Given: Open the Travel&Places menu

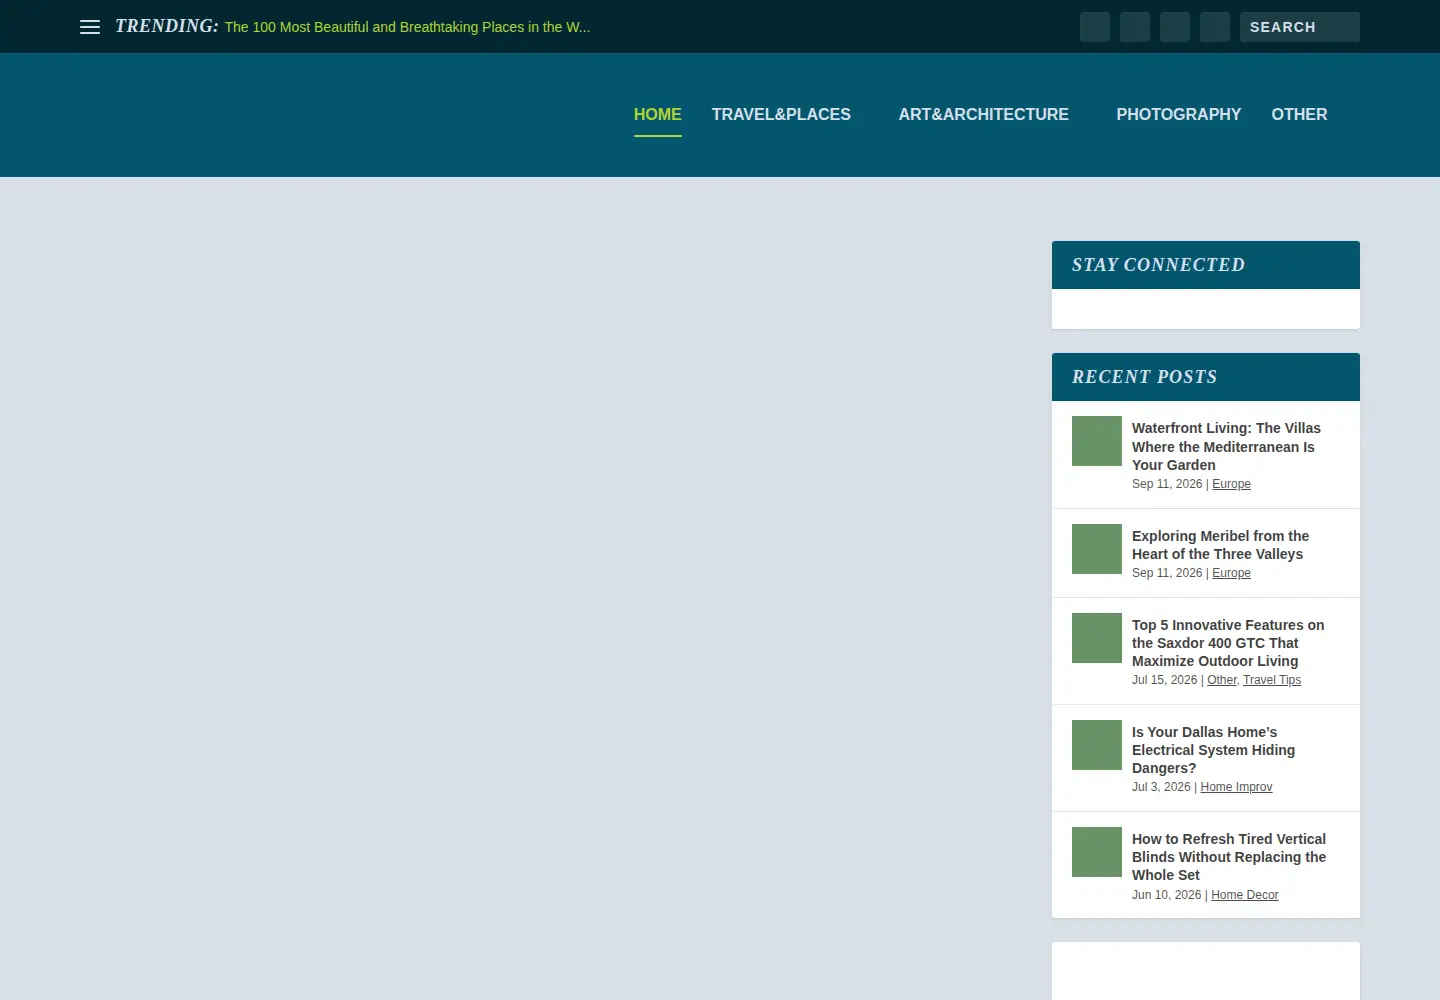Looking at the screenshot, I should [781, 114].
